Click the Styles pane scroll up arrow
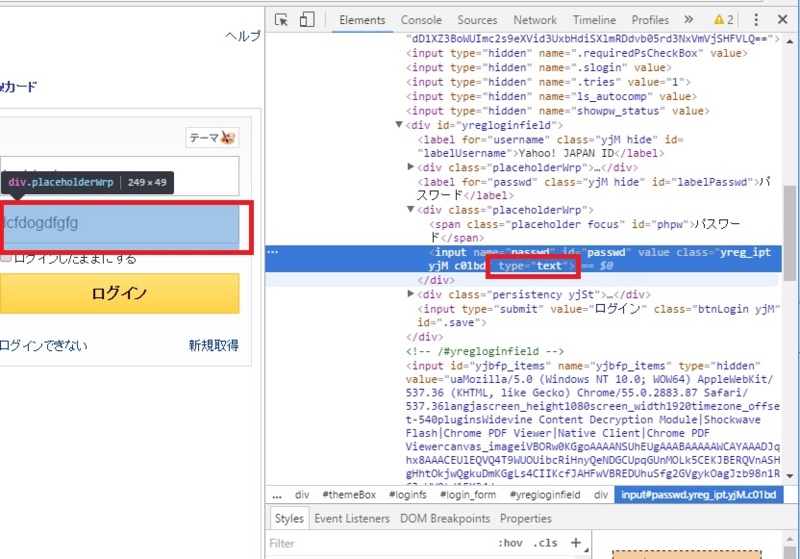The width and height of the screenshot is (800, 559). pos(790,539)
